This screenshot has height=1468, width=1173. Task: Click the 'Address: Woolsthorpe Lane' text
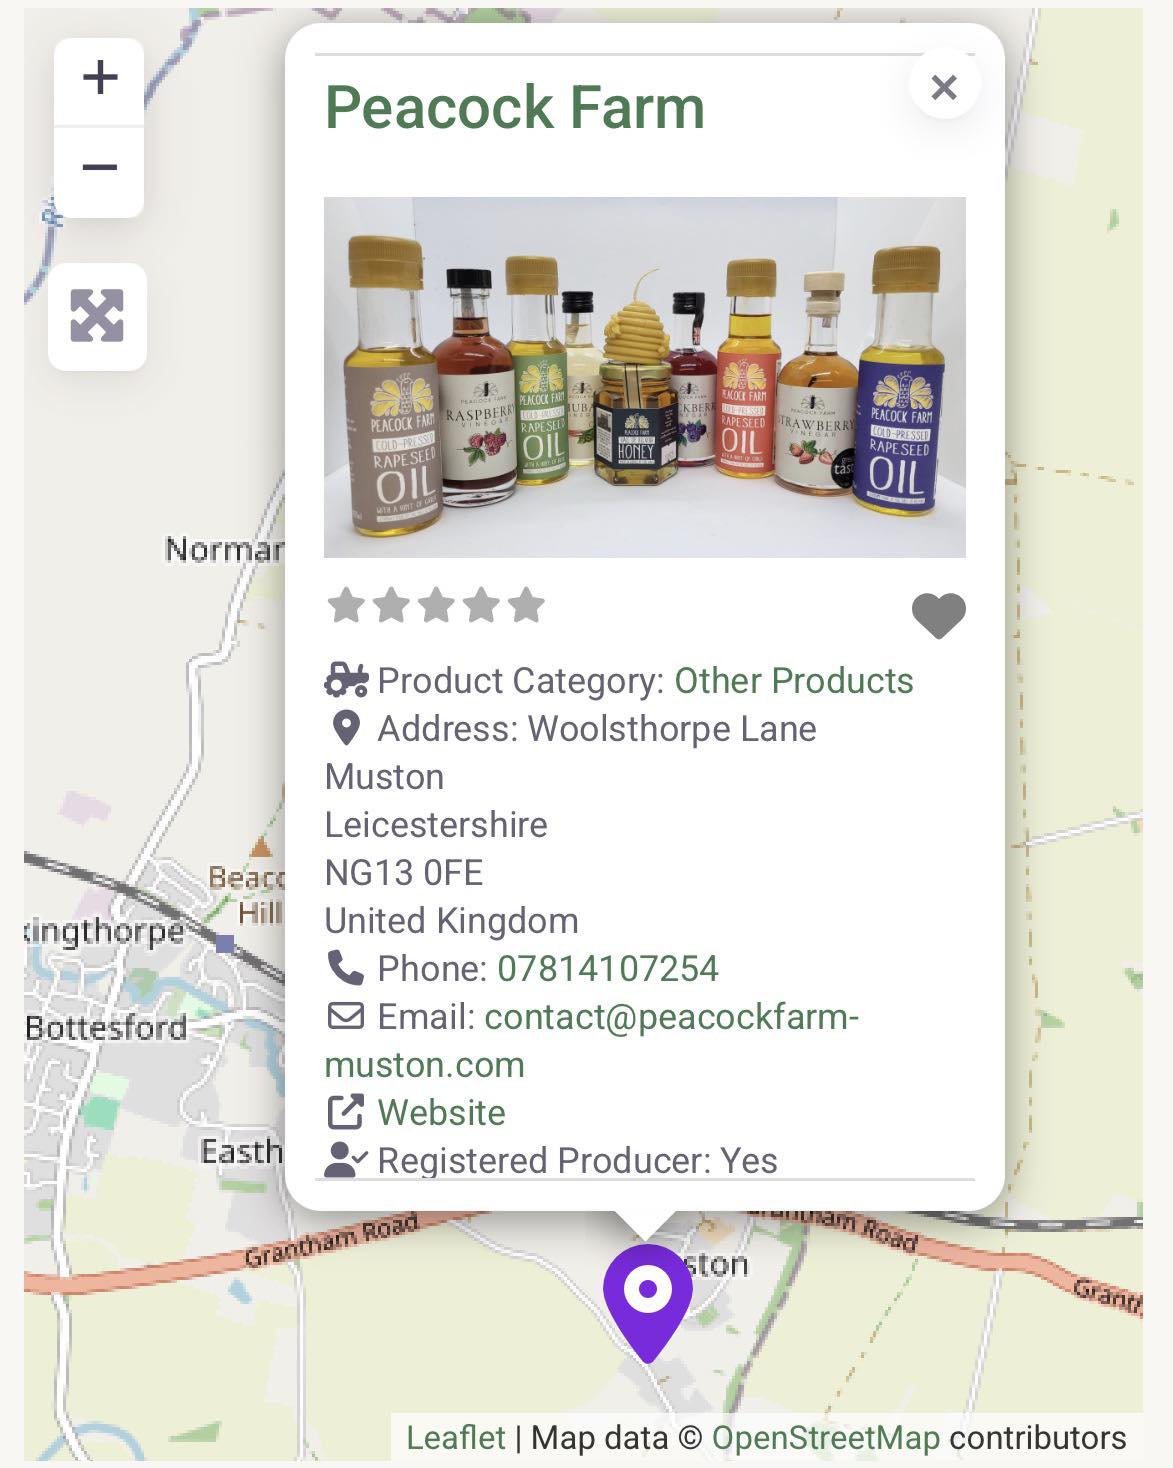pos(597,729)
